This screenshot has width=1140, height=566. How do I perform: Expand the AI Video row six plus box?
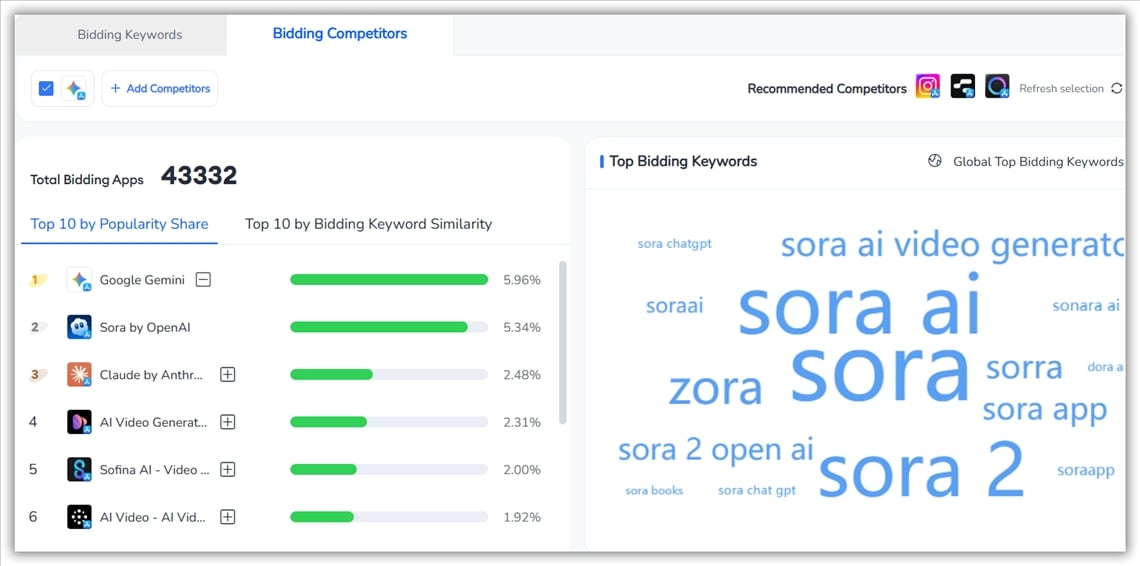228,517
